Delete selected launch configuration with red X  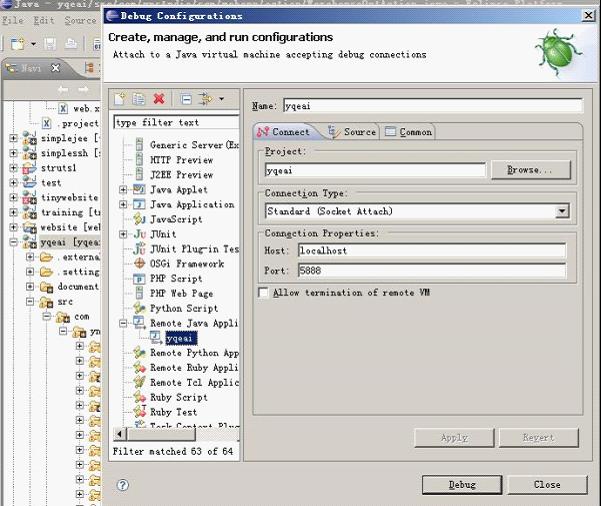[158, 98]
